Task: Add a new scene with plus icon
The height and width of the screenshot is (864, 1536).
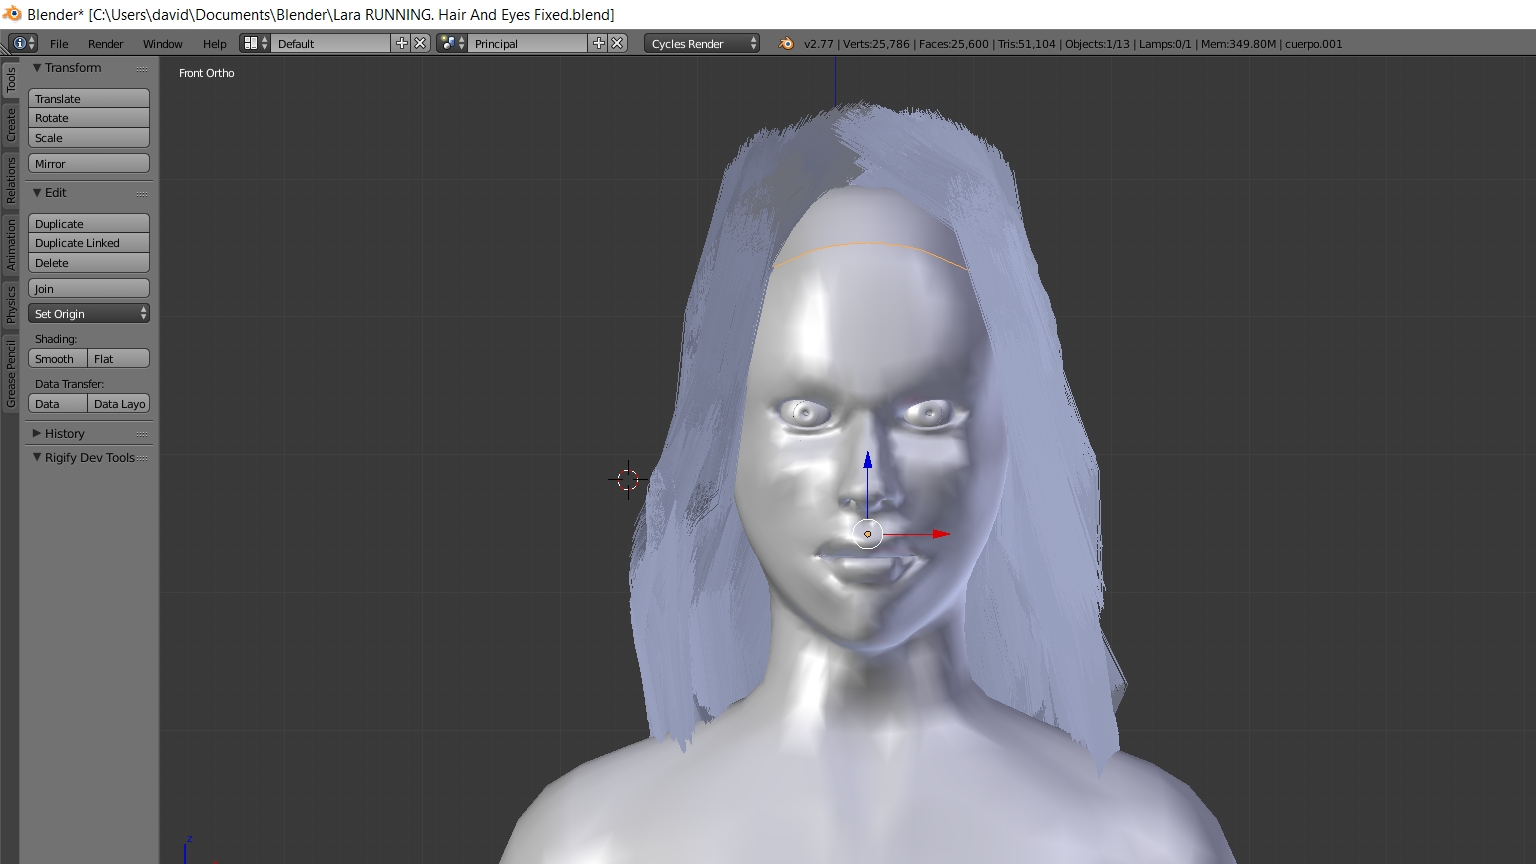Action: pos(599,43)
